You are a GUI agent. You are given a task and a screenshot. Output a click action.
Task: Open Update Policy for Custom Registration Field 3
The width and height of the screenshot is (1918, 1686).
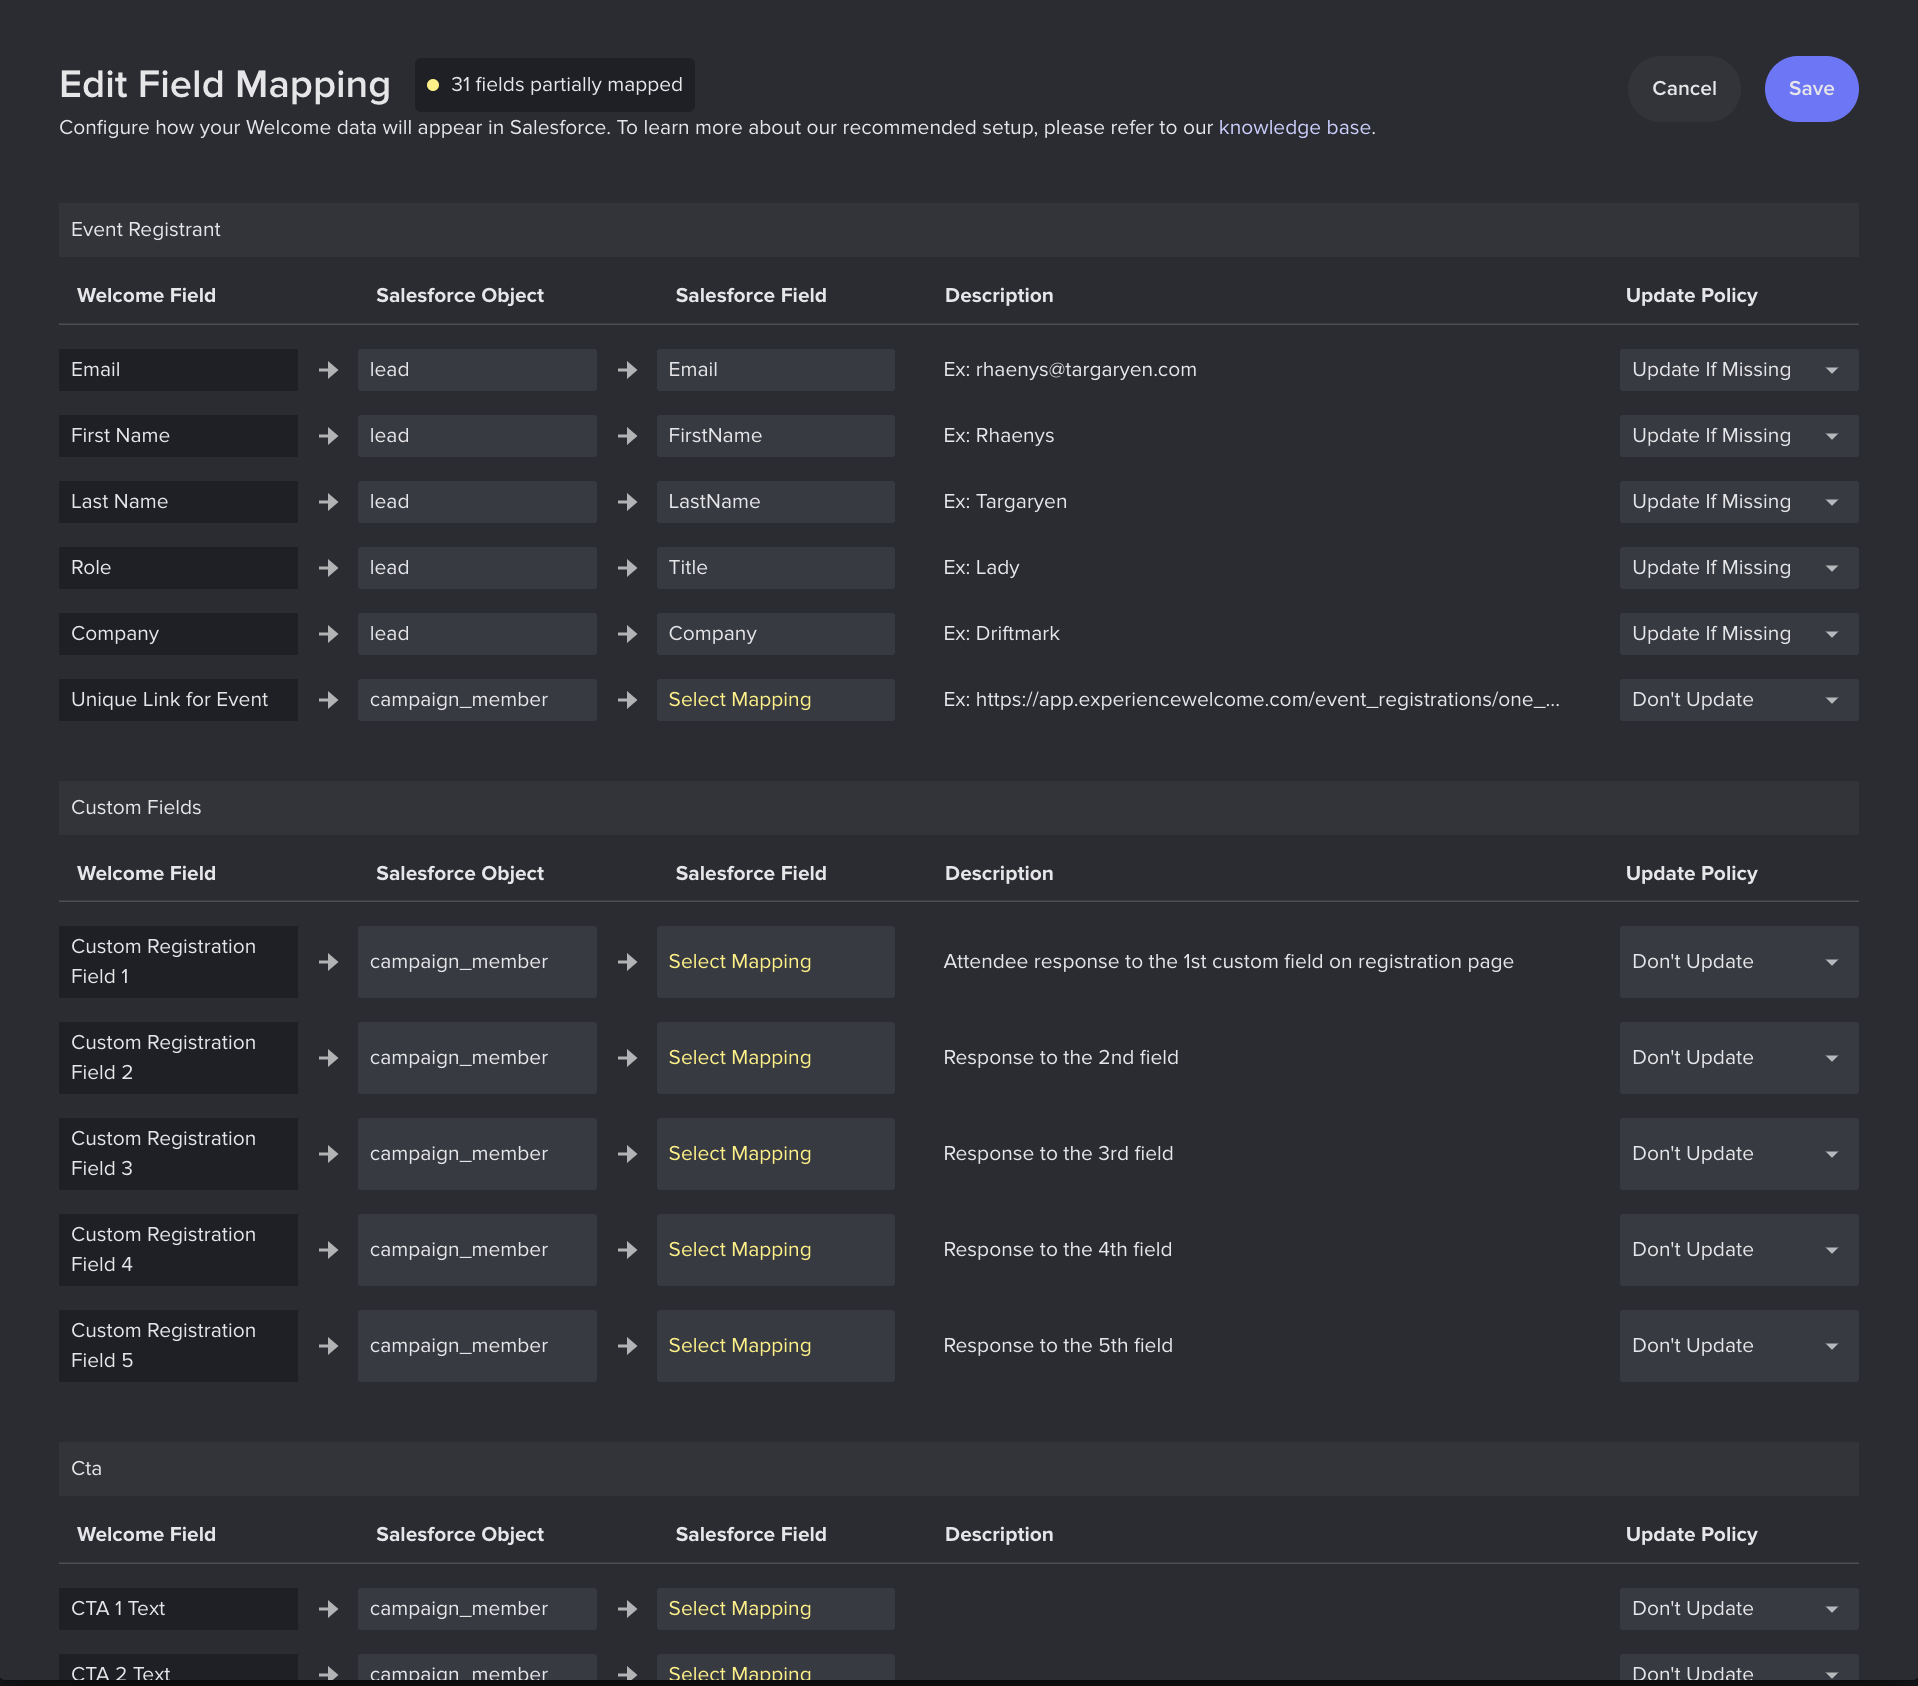pyautogui.click(x=1739, y=1154)
